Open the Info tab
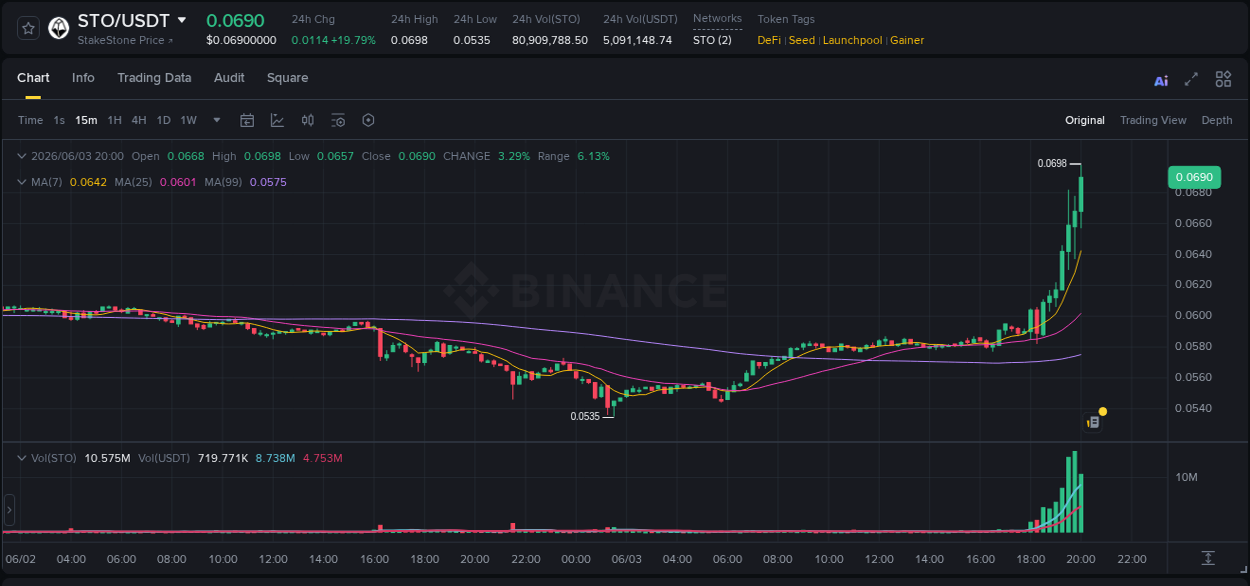Screen dimensions: 1250x586 [83, 78]
